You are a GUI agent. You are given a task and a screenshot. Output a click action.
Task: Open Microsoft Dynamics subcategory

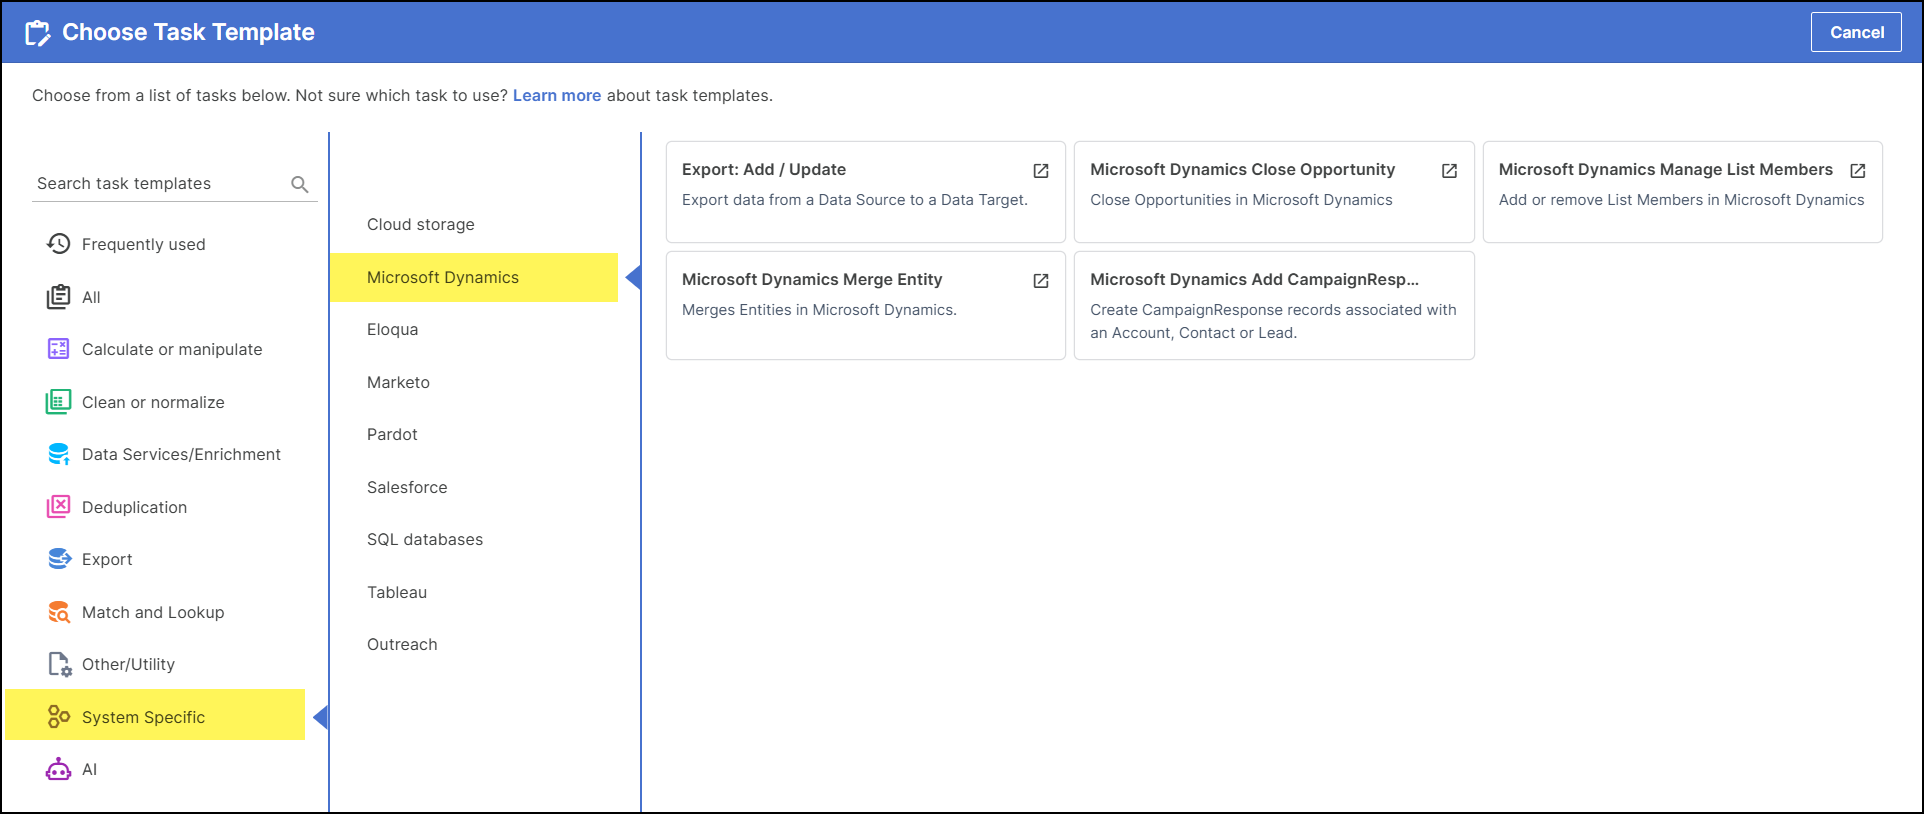474,277
